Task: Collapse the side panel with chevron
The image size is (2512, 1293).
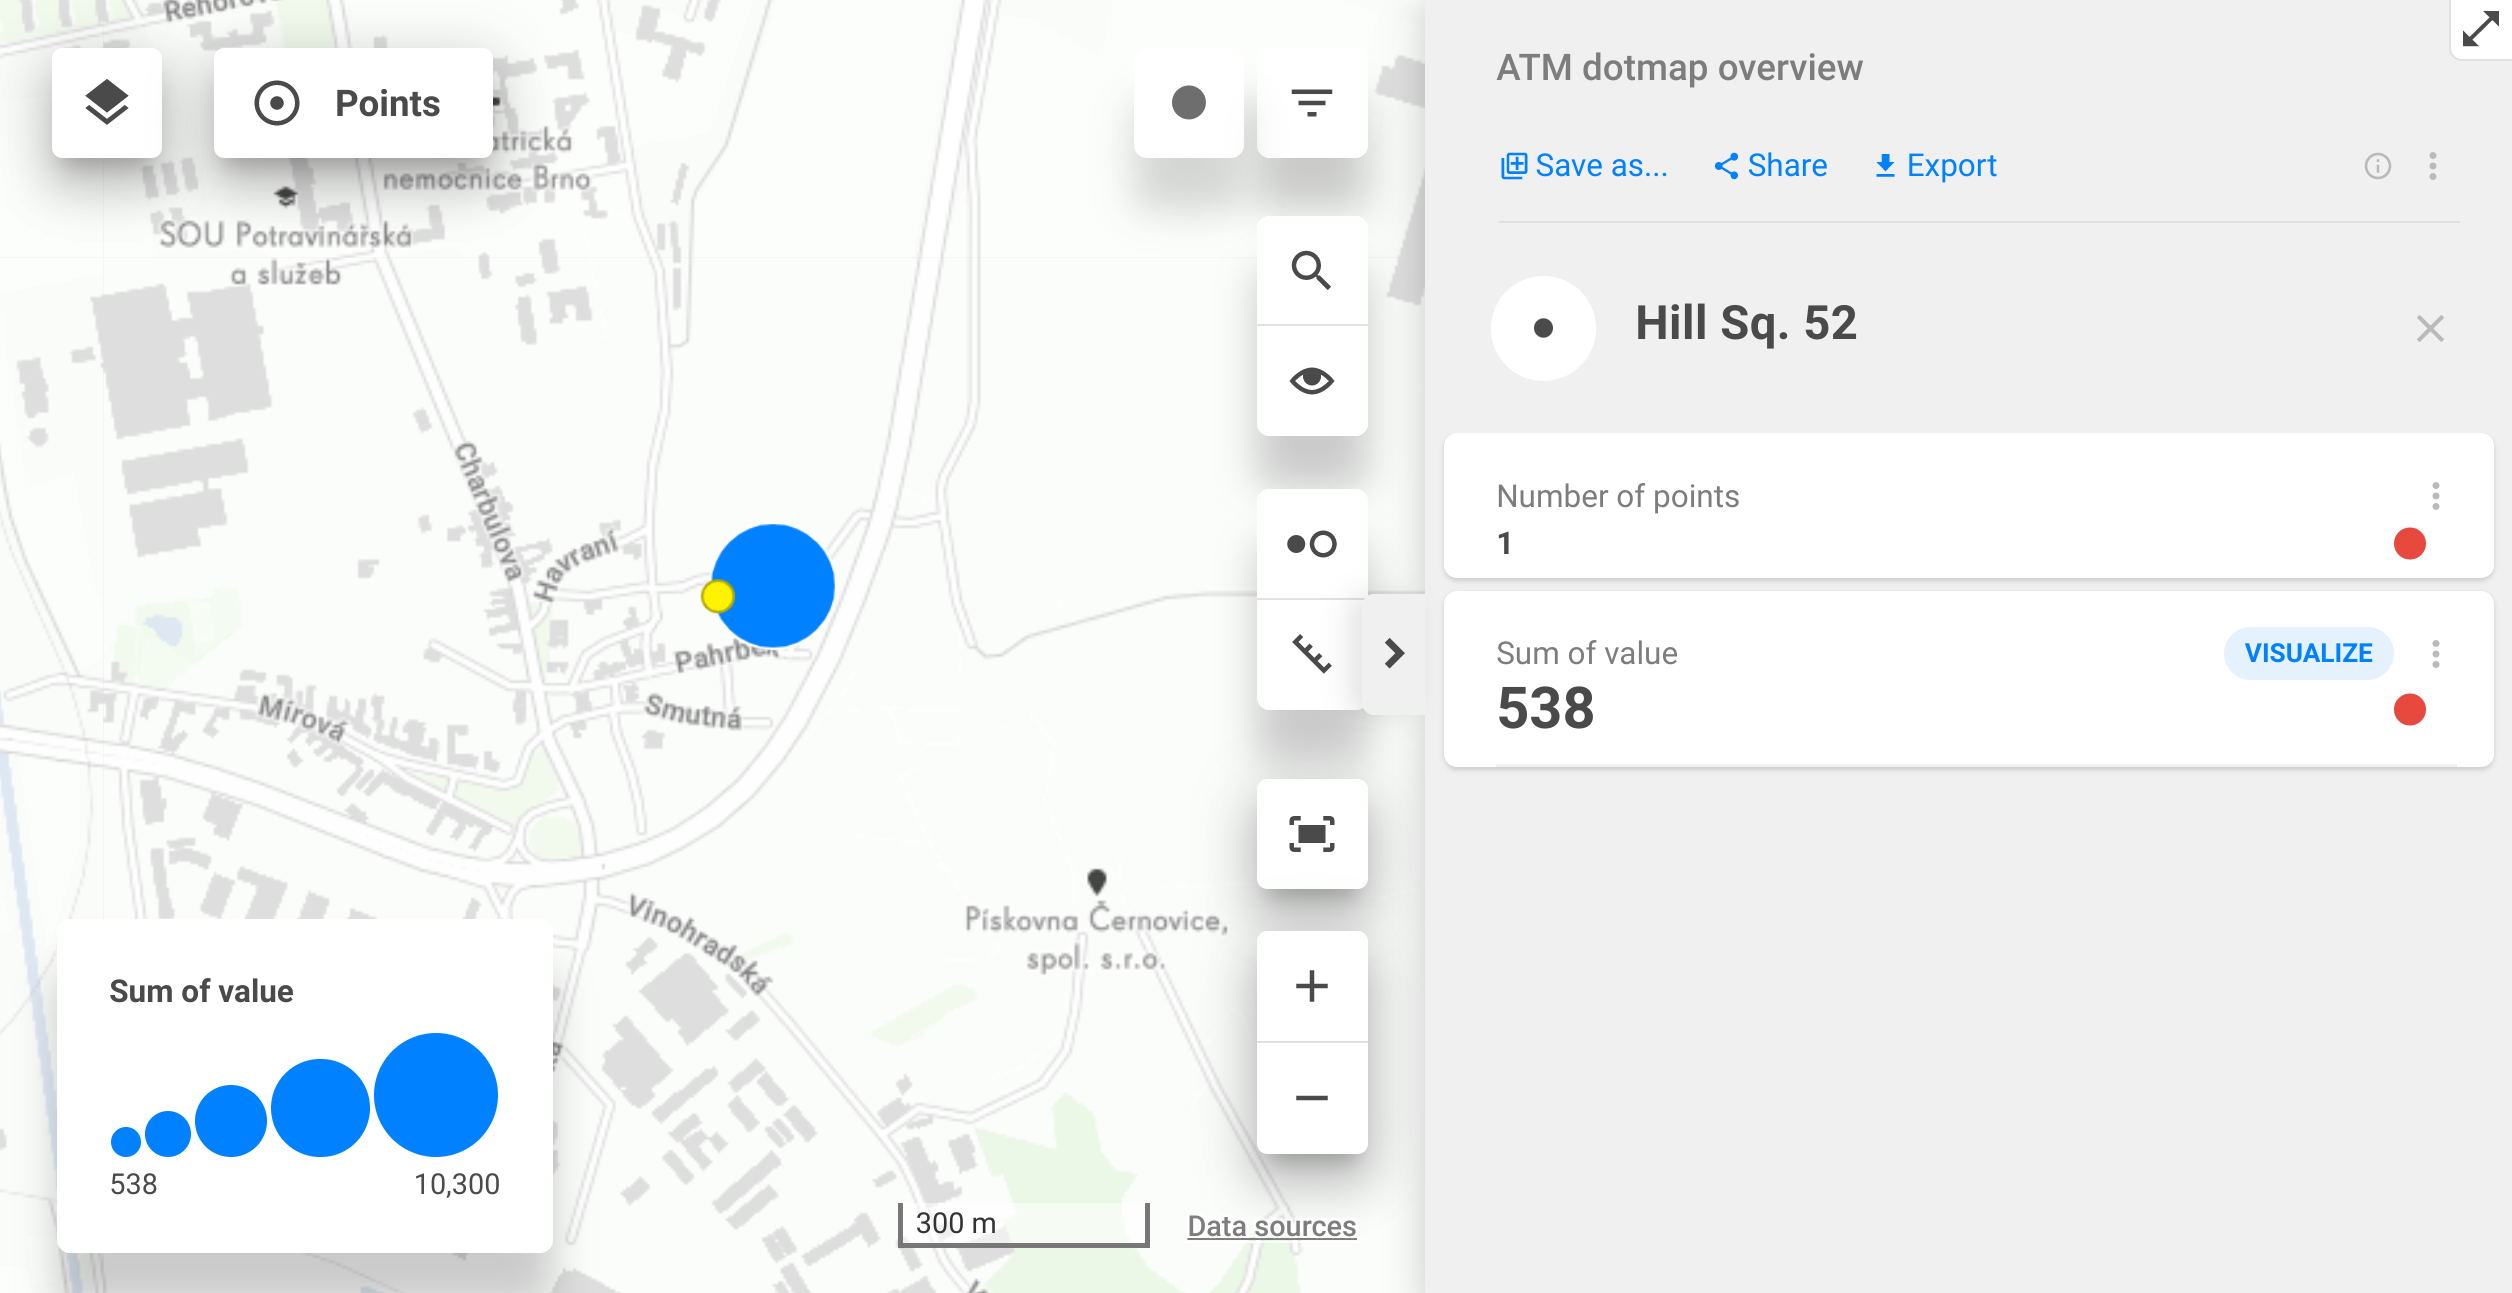Action: pos(1394,654)
